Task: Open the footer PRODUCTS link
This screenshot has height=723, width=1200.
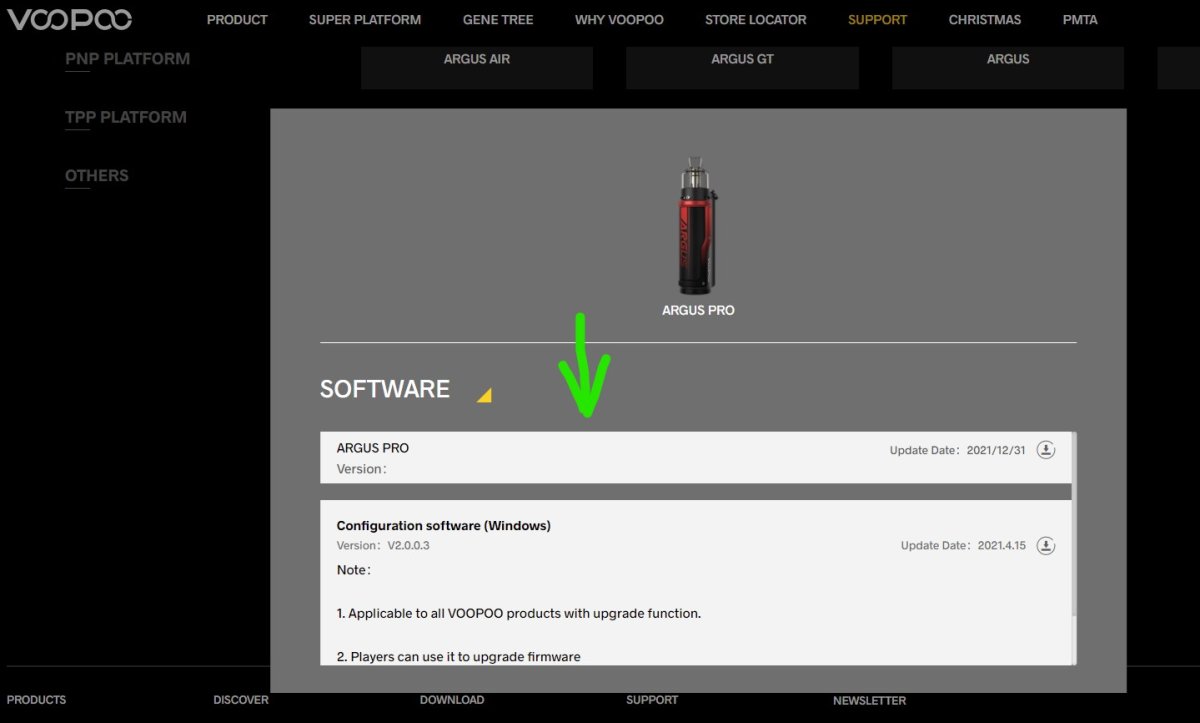Action: [x=37, y=700]
